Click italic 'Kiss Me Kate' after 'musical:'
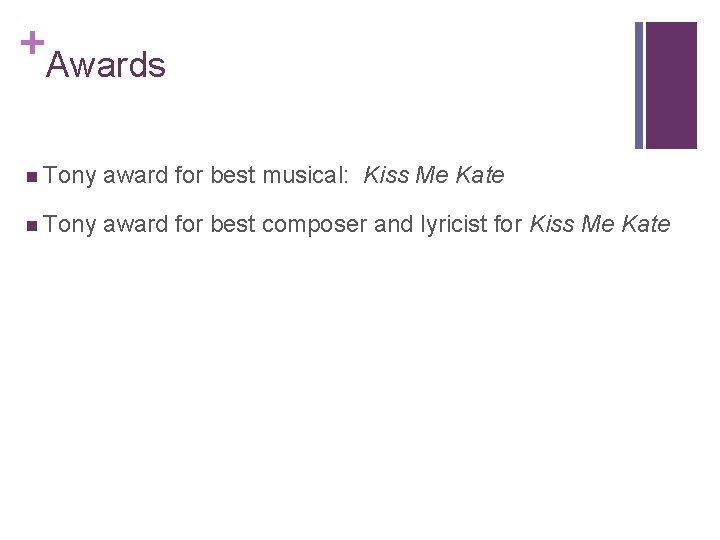The width and height of the screenshot is (720, 540). (434, 175)
